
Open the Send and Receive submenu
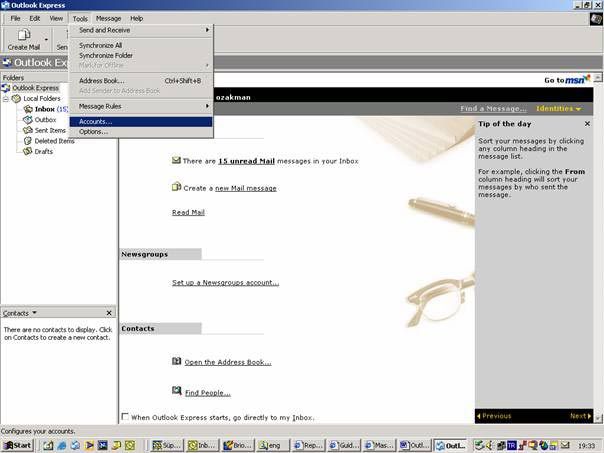(141, 30)
